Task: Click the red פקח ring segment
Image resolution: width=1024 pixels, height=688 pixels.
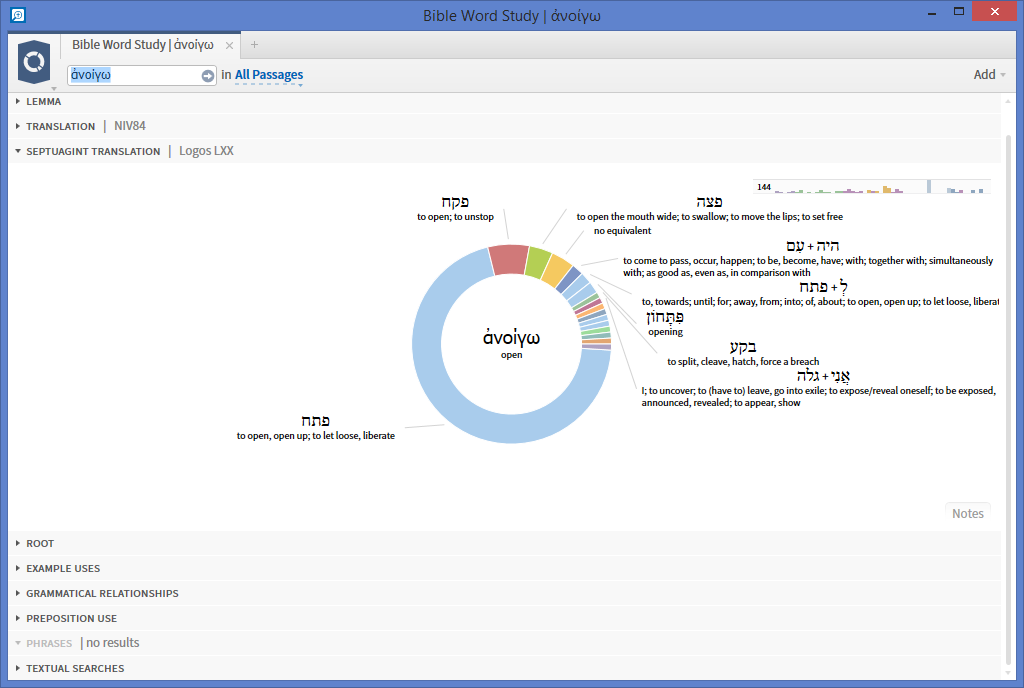Action: [x=509, y=260]
